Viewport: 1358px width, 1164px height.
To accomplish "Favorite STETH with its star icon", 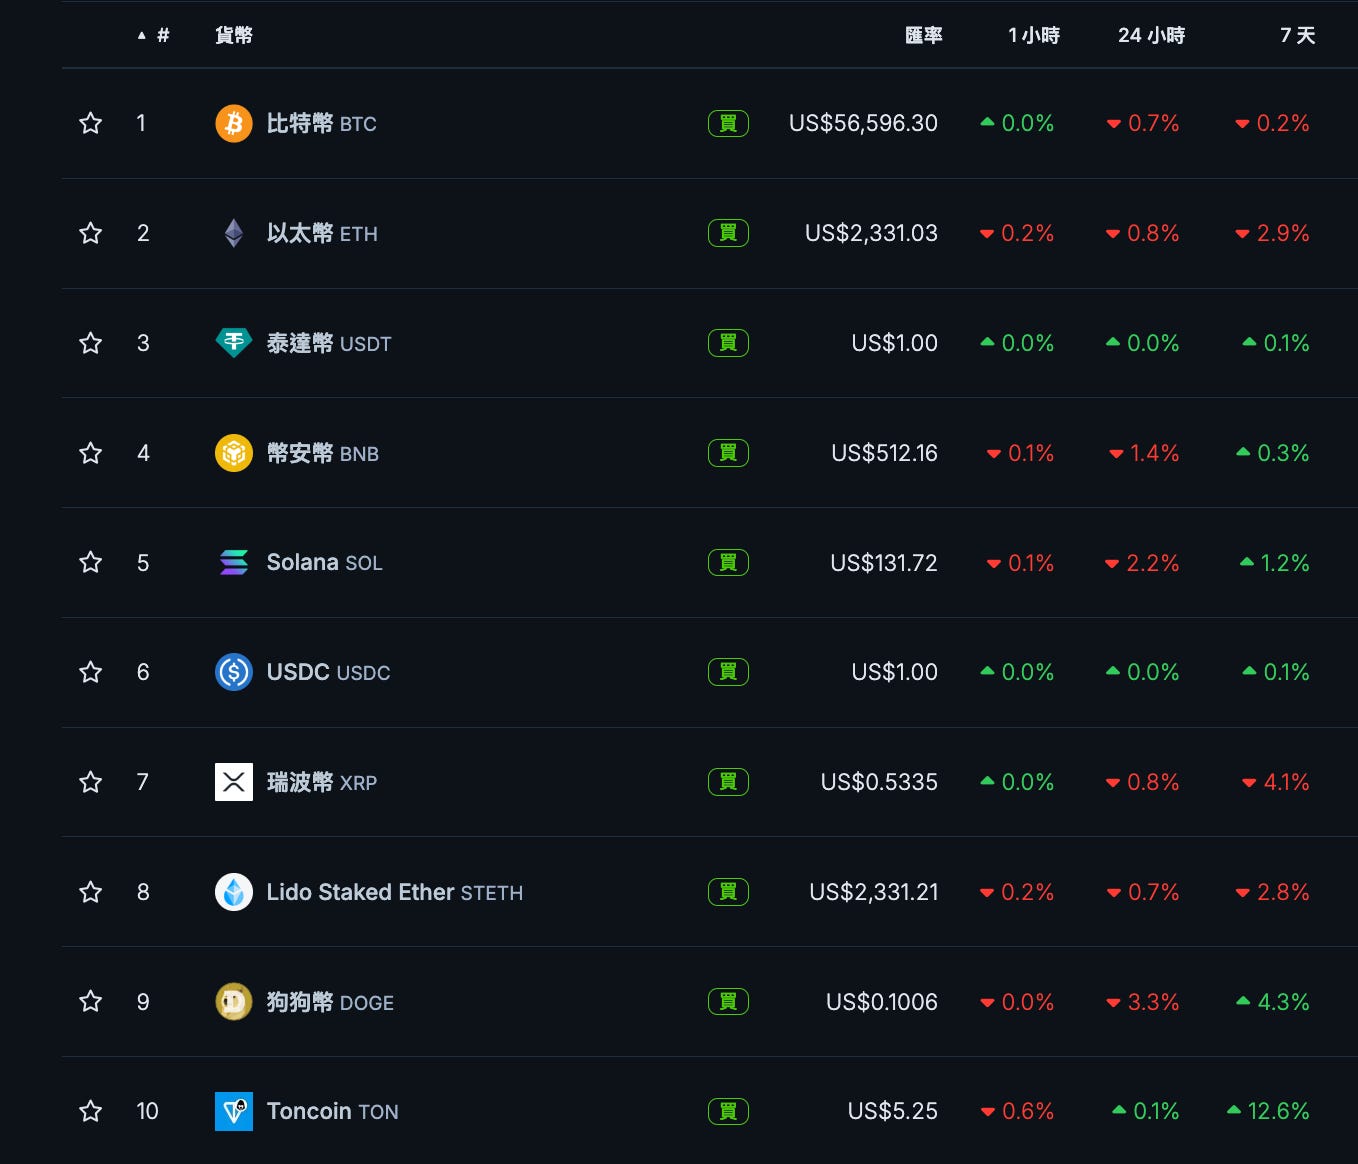I will point(91,892).
